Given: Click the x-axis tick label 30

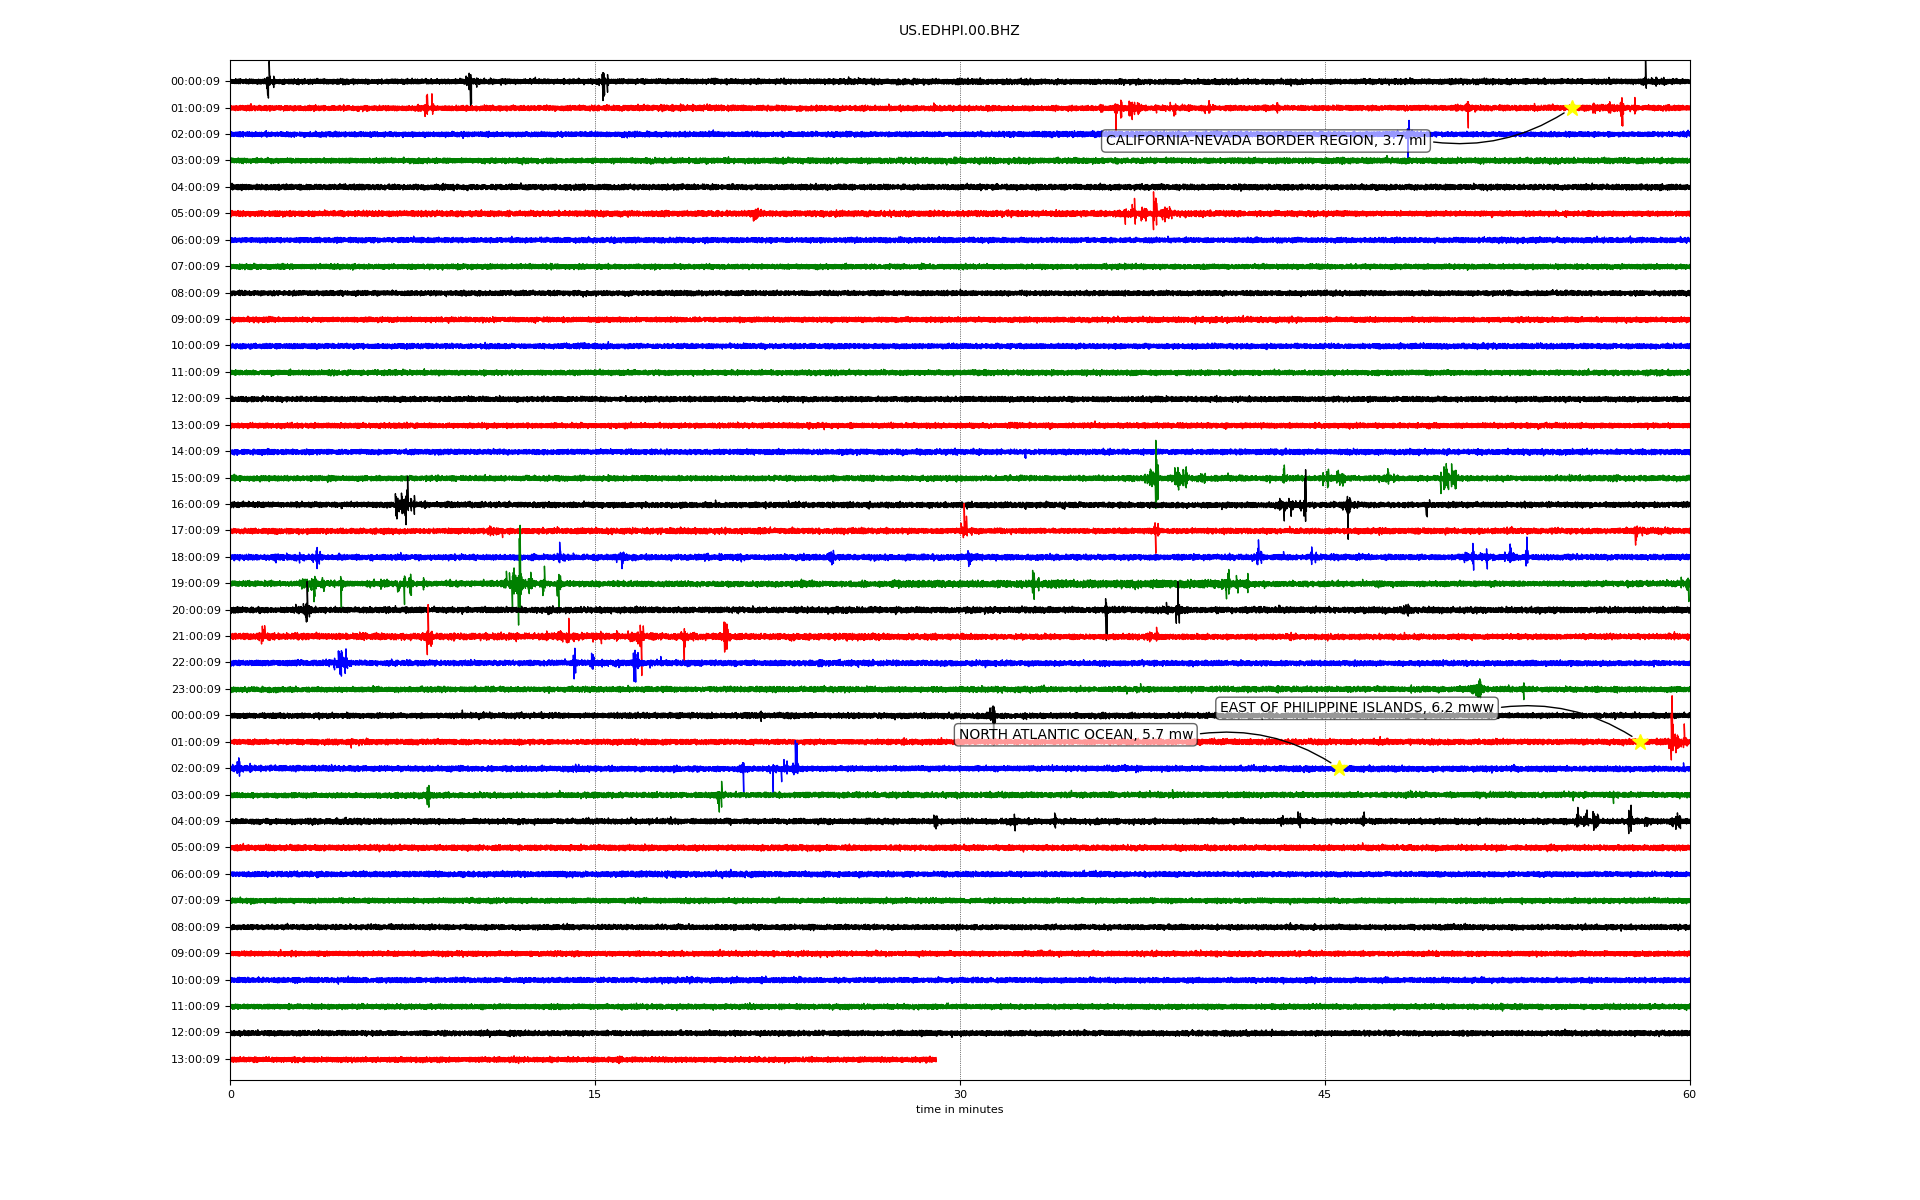Looking at the screenshot, I should 960,1094.
